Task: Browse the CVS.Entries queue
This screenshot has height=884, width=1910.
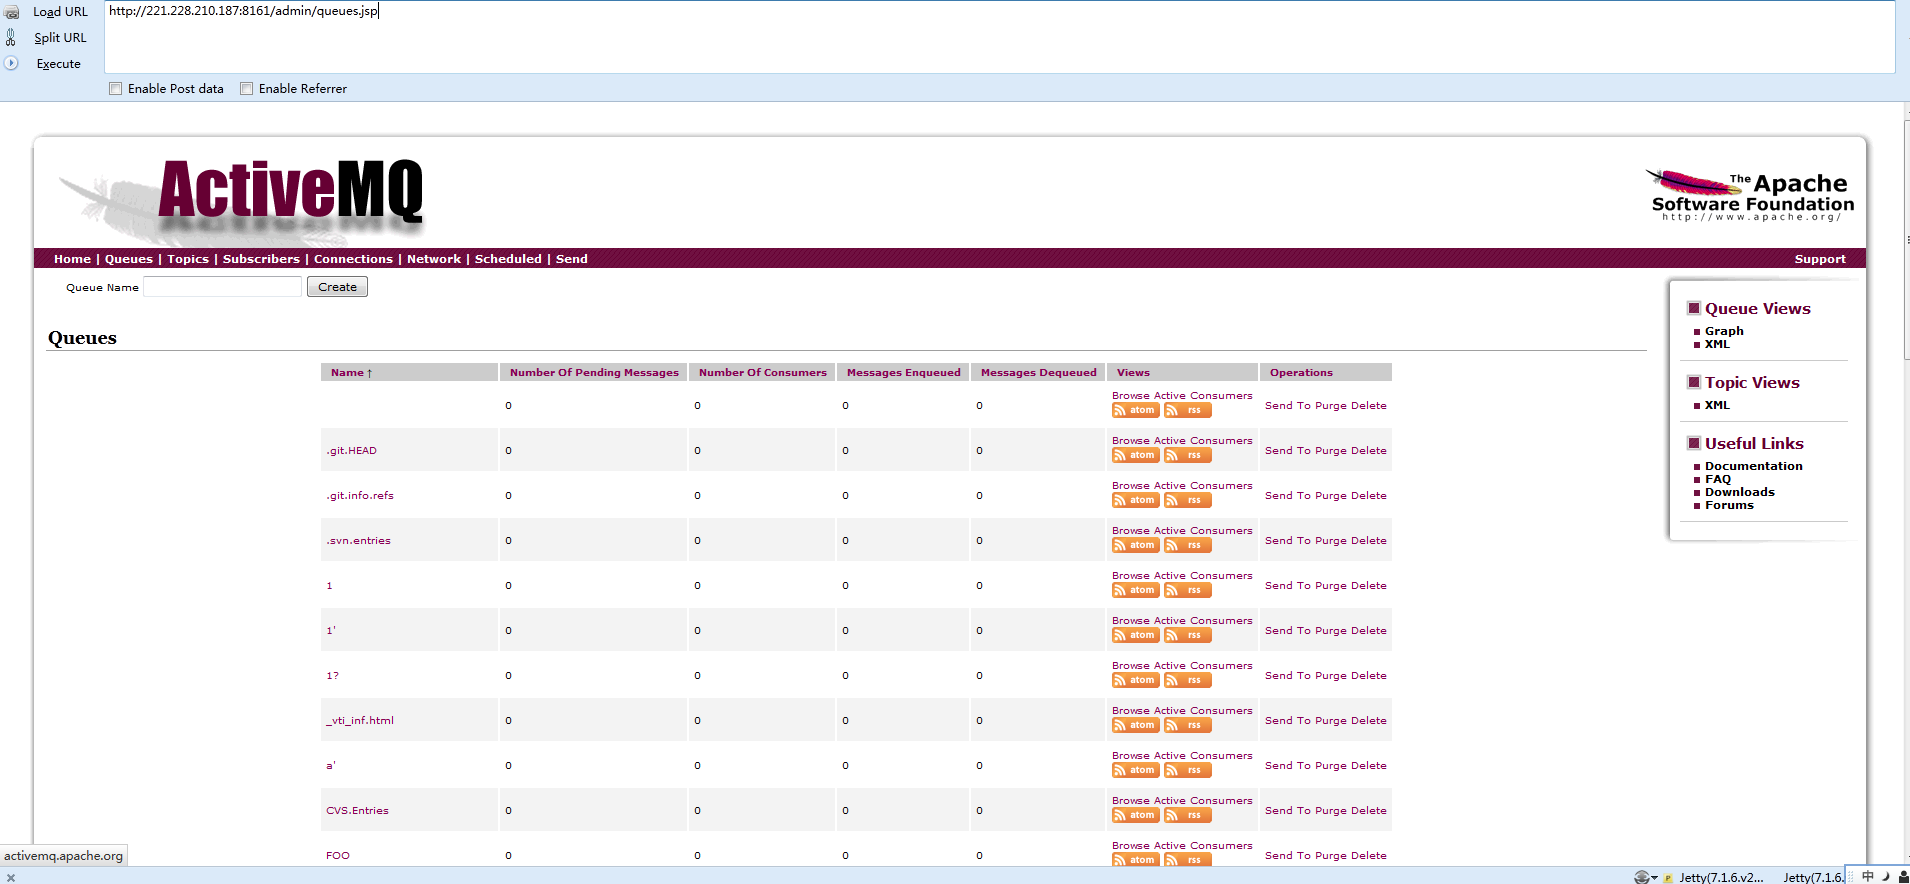Action: pos(1131,801)
